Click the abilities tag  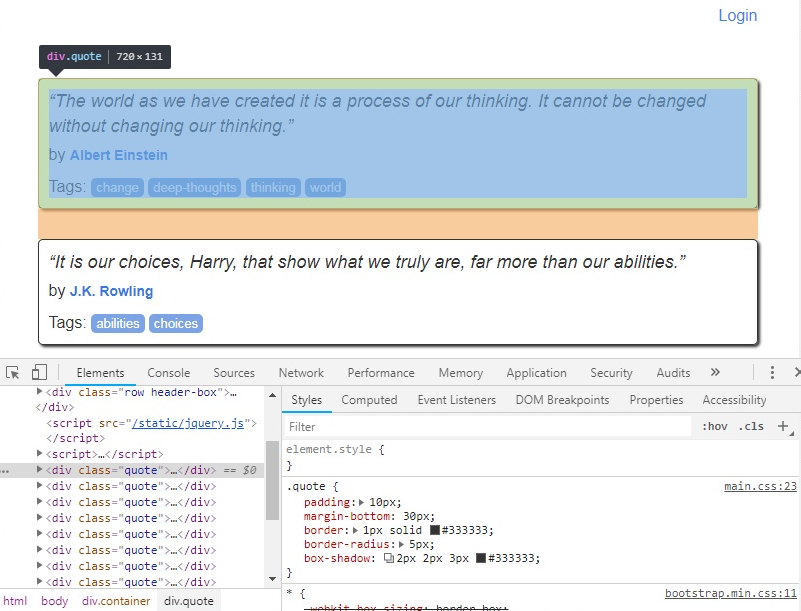pos(118,323)
